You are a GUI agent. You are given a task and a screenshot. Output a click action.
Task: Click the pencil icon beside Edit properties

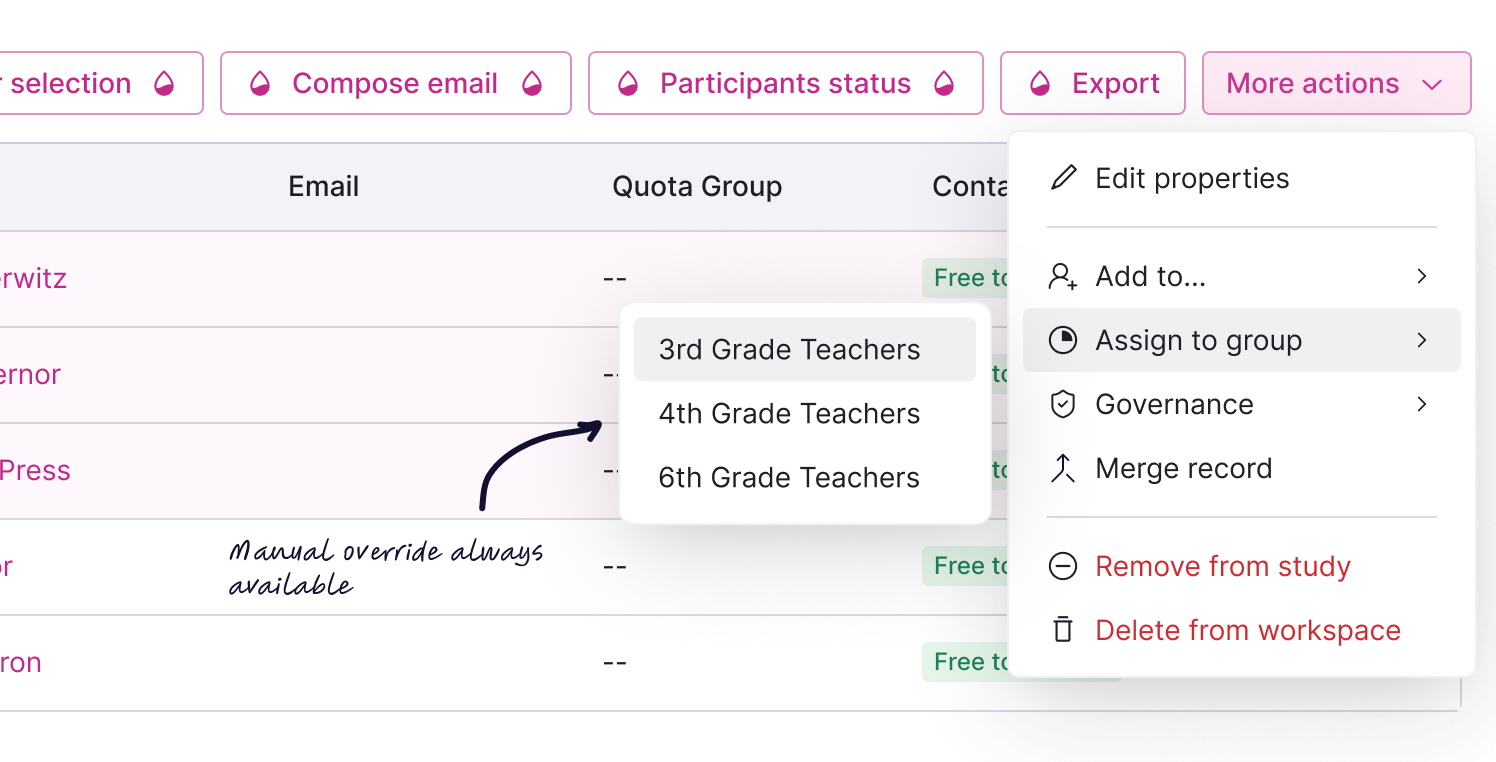pyautogui.click(x=1063, y=179)
